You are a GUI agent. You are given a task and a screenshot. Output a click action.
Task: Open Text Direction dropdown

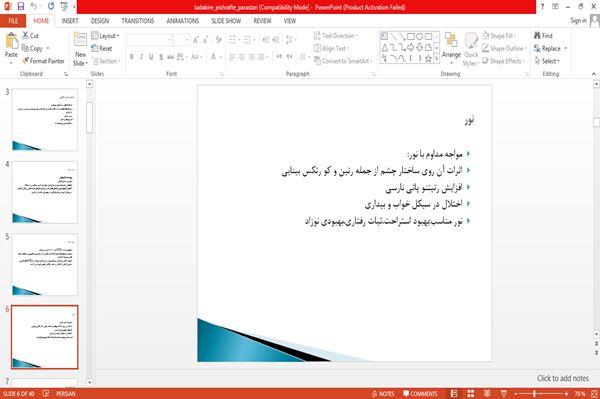click(336, 36)
